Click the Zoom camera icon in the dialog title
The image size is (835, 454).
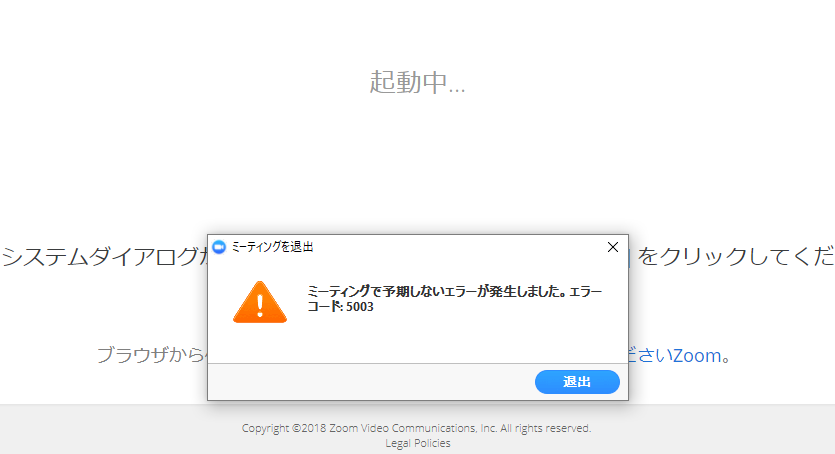[x=219, y=247]
